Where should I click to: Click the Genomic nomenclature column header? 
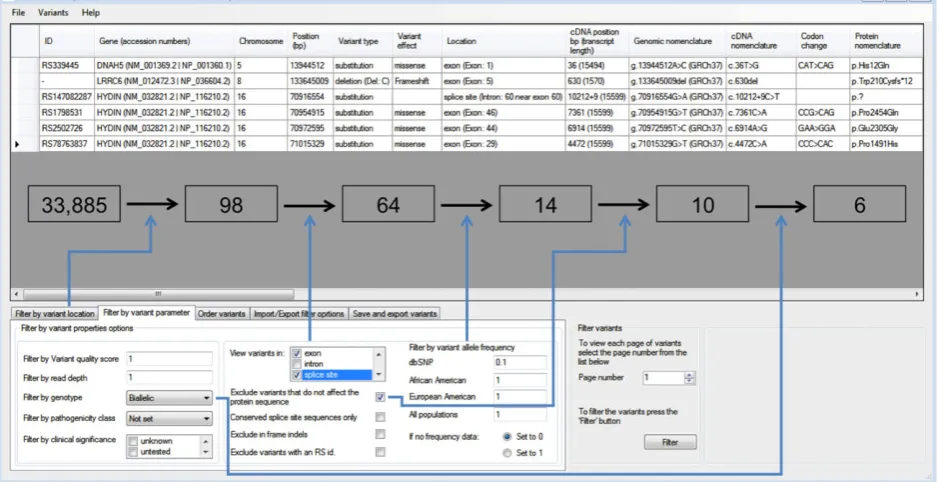[x=677, y=41]
